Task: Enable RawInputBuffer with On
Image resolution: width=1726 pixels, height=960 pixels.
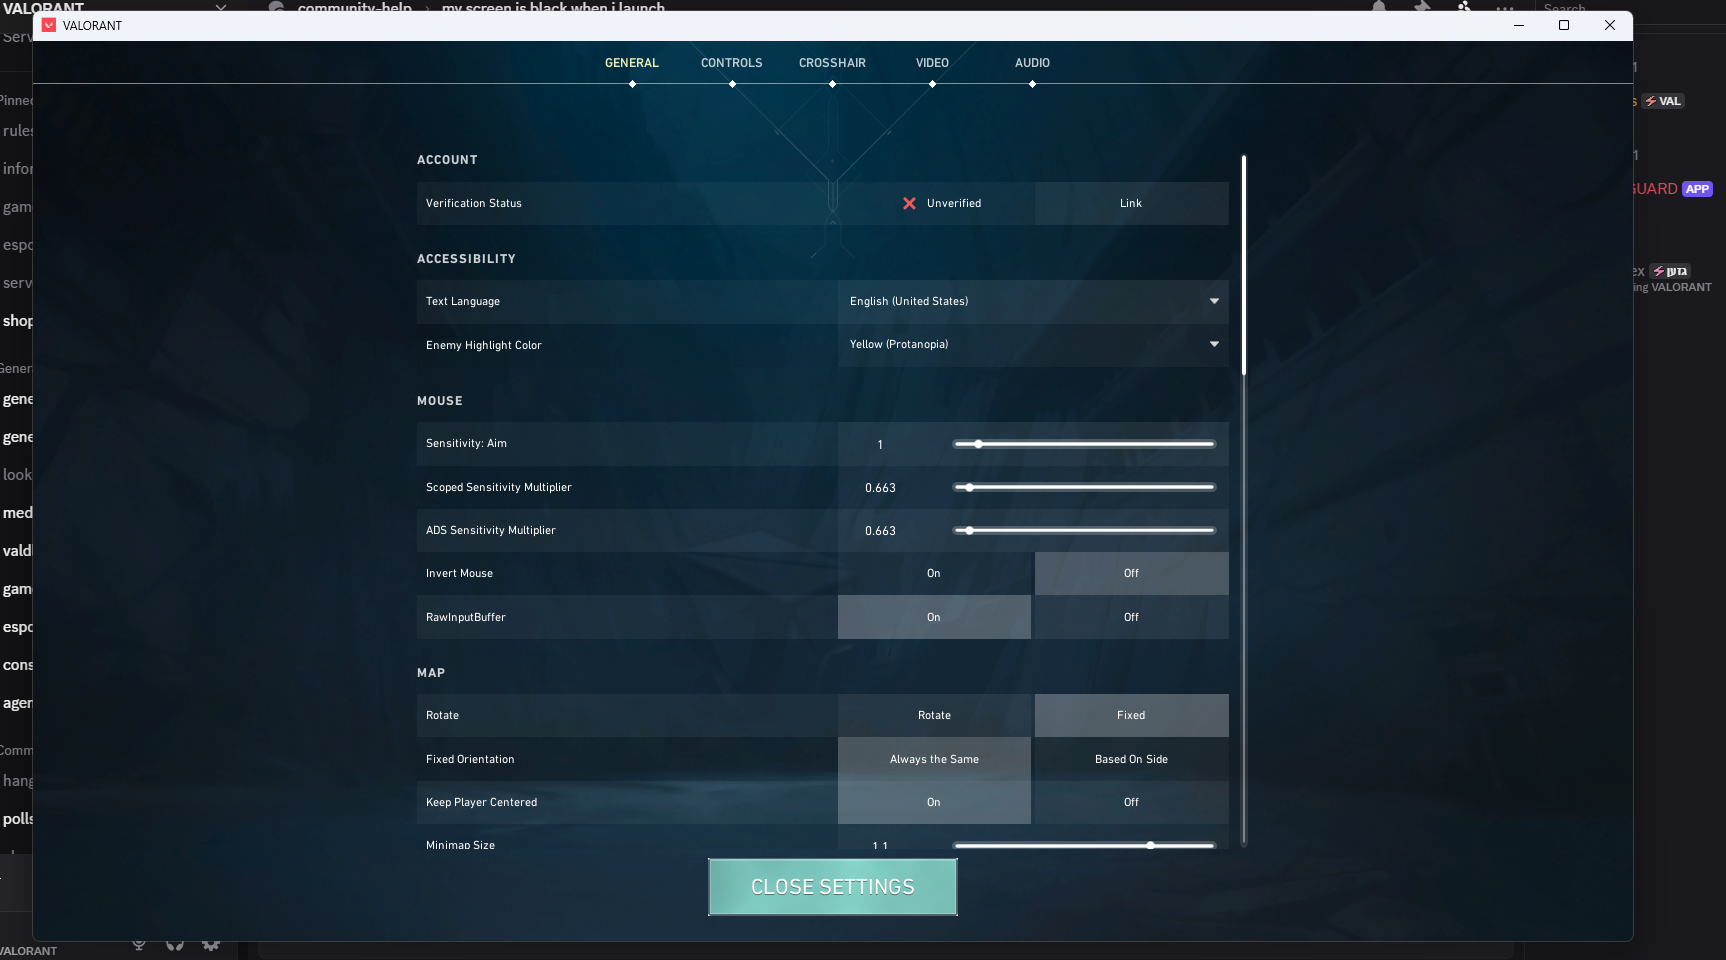Action: click(934, 618)
